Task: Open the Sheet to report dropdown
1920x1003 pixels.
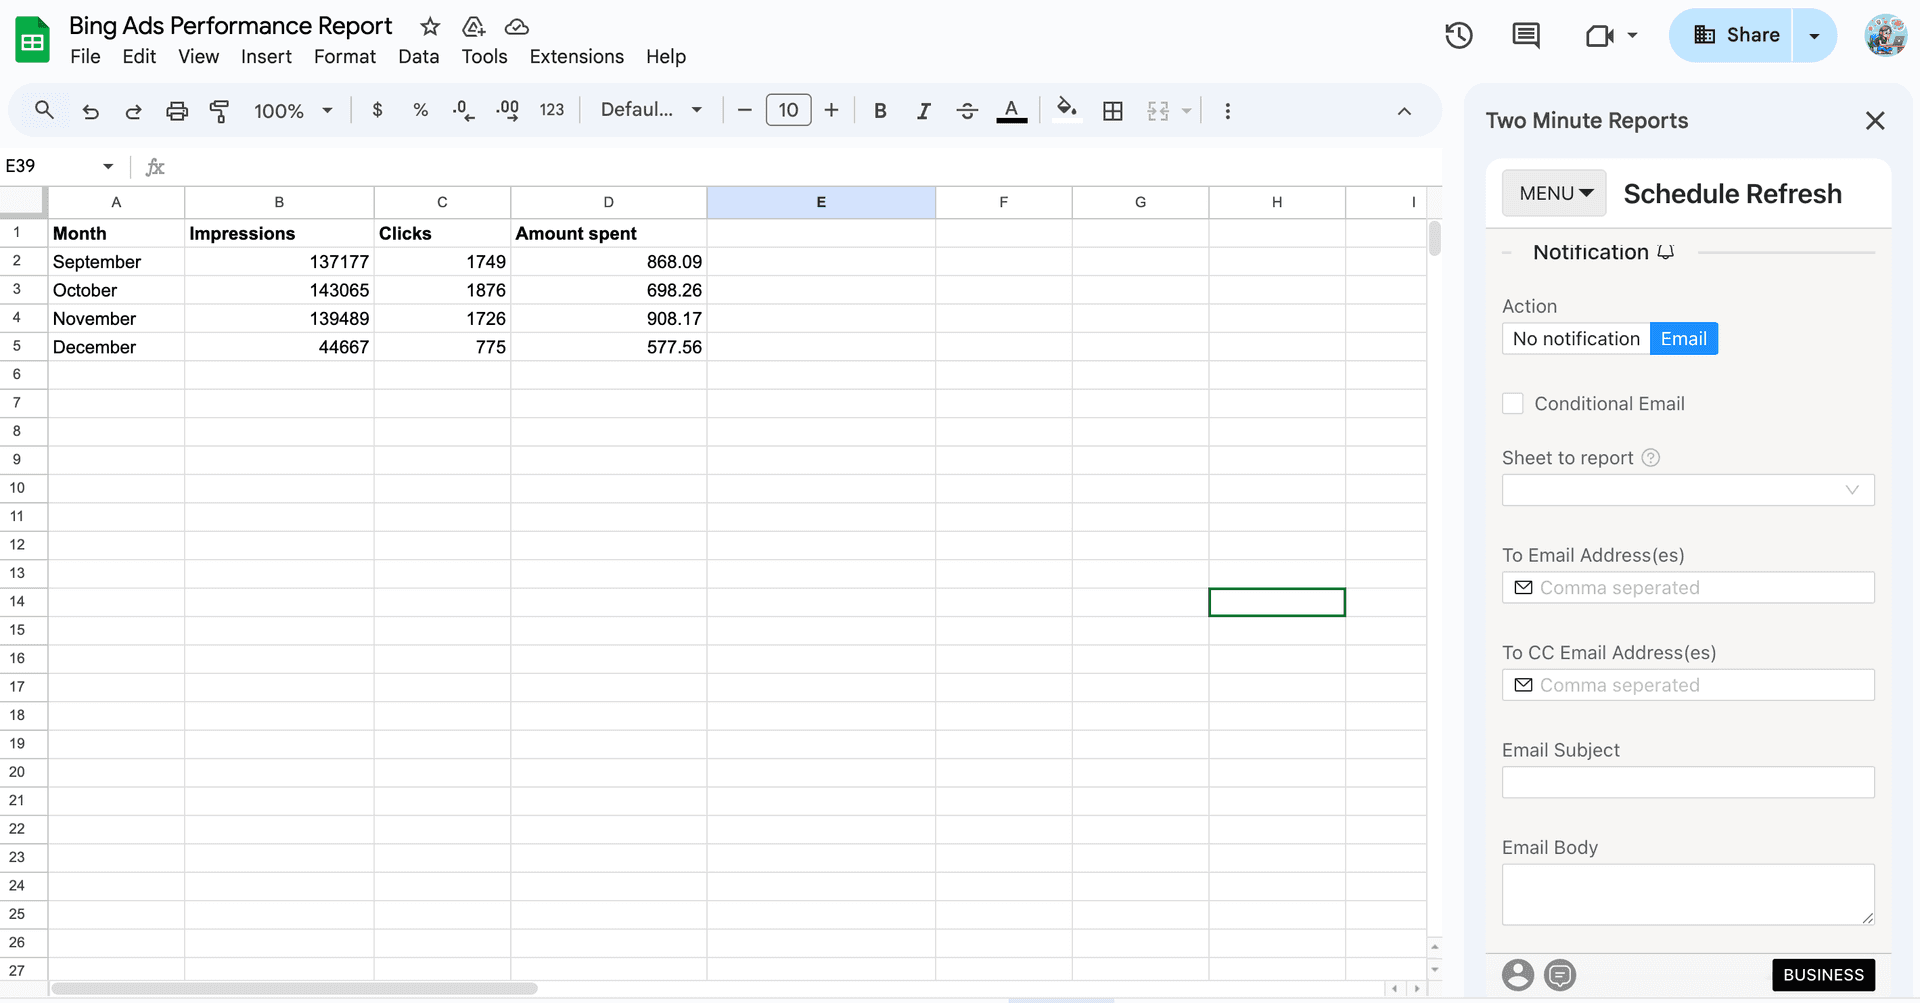Action: click(x=1687, y=490)
